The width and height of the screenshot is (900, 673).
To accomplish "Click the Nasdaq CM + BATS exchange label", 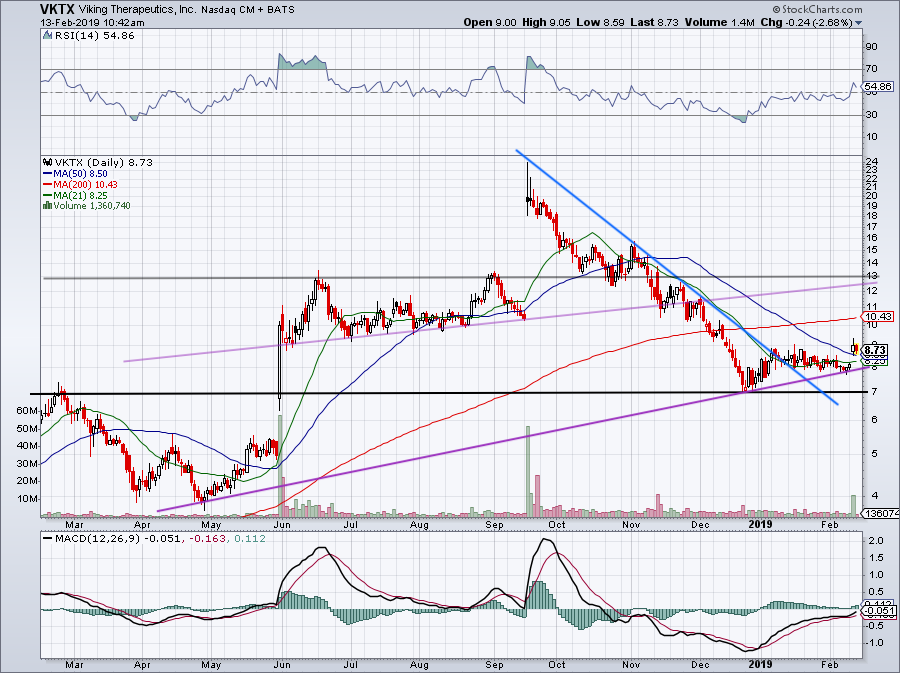I will 248,10.
